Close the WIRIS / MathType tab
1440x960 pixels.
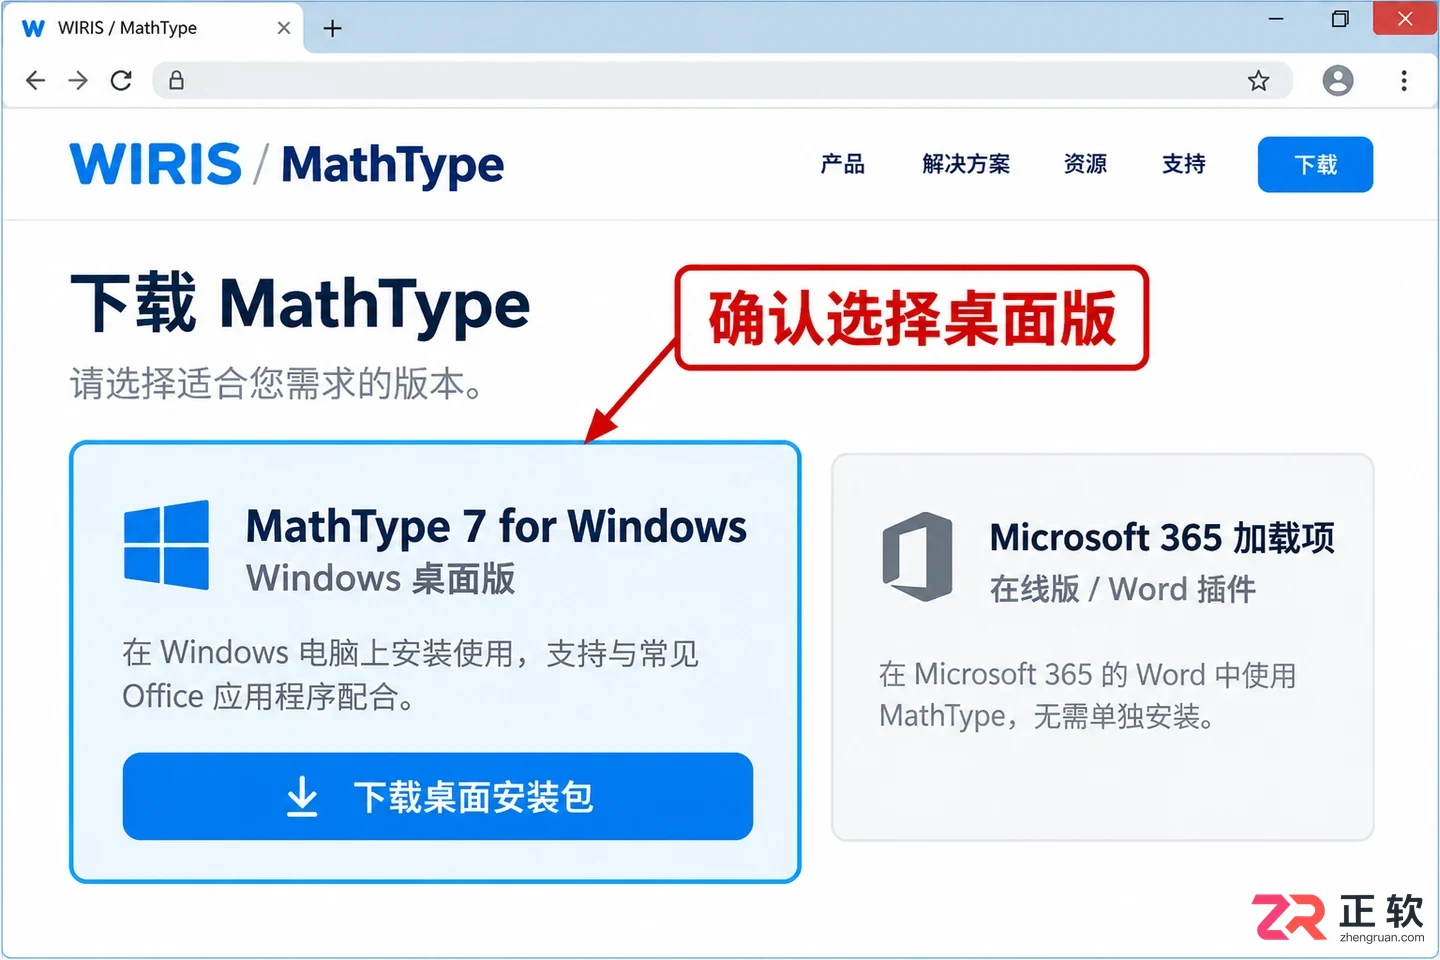(284, 28)
